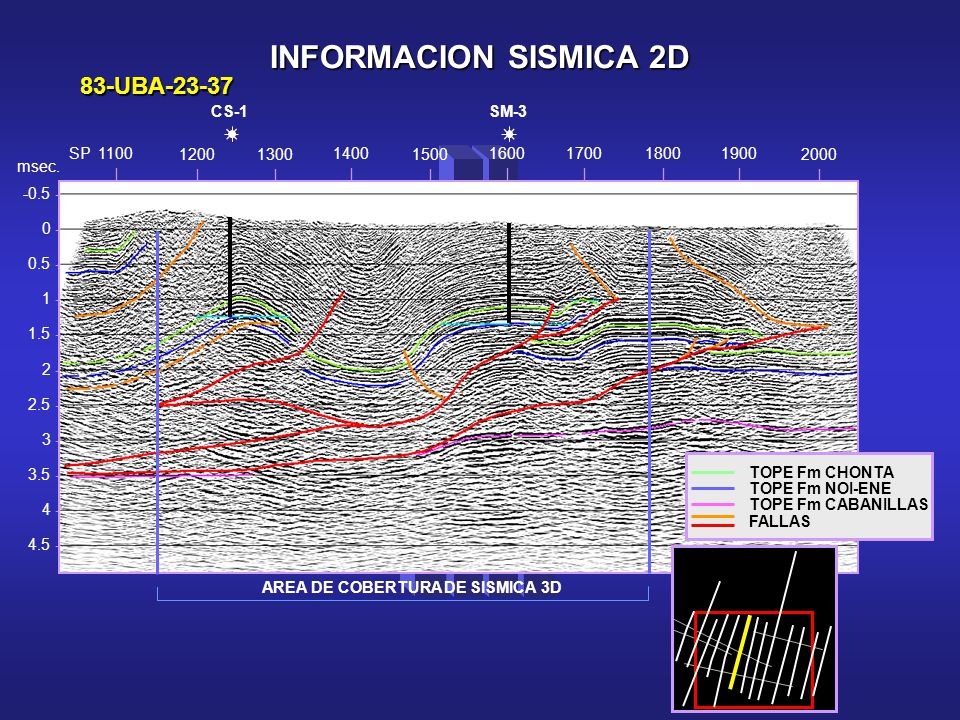Click the SM-3 well star symbol
The image size is (960, 720).
tap(509, 134)
